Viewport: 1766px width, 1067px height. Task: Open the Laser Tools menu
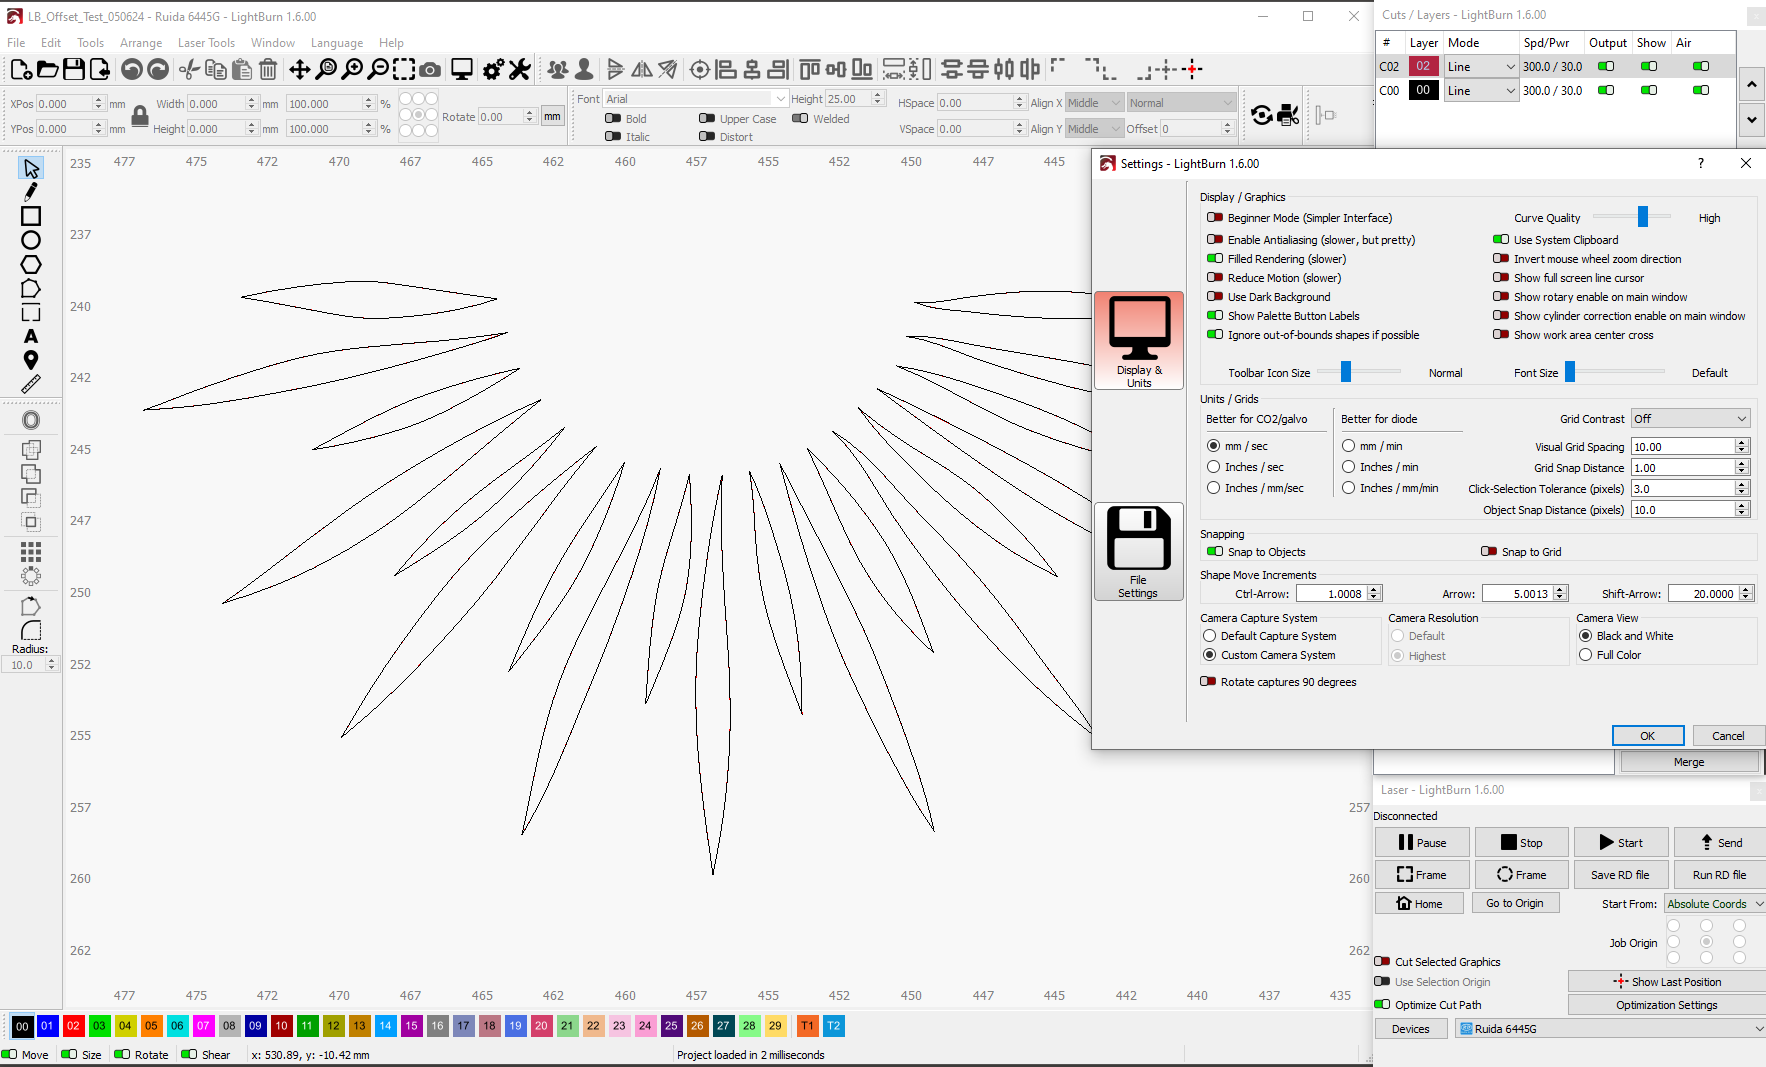[x=206, y=43]
